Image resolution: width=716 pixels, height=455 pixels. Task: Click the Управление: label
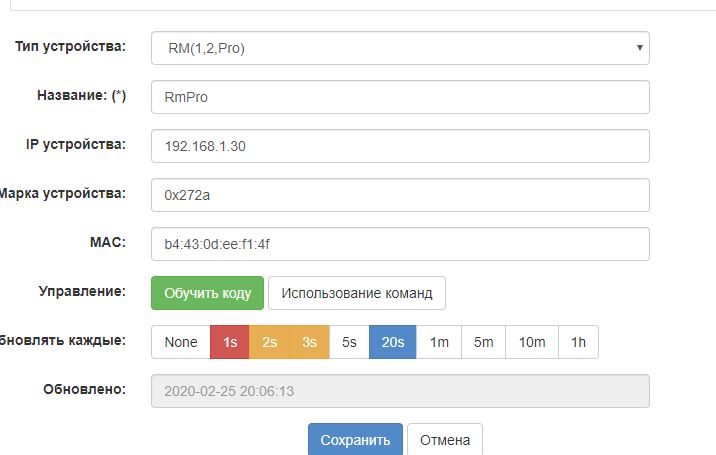[82, 291]
